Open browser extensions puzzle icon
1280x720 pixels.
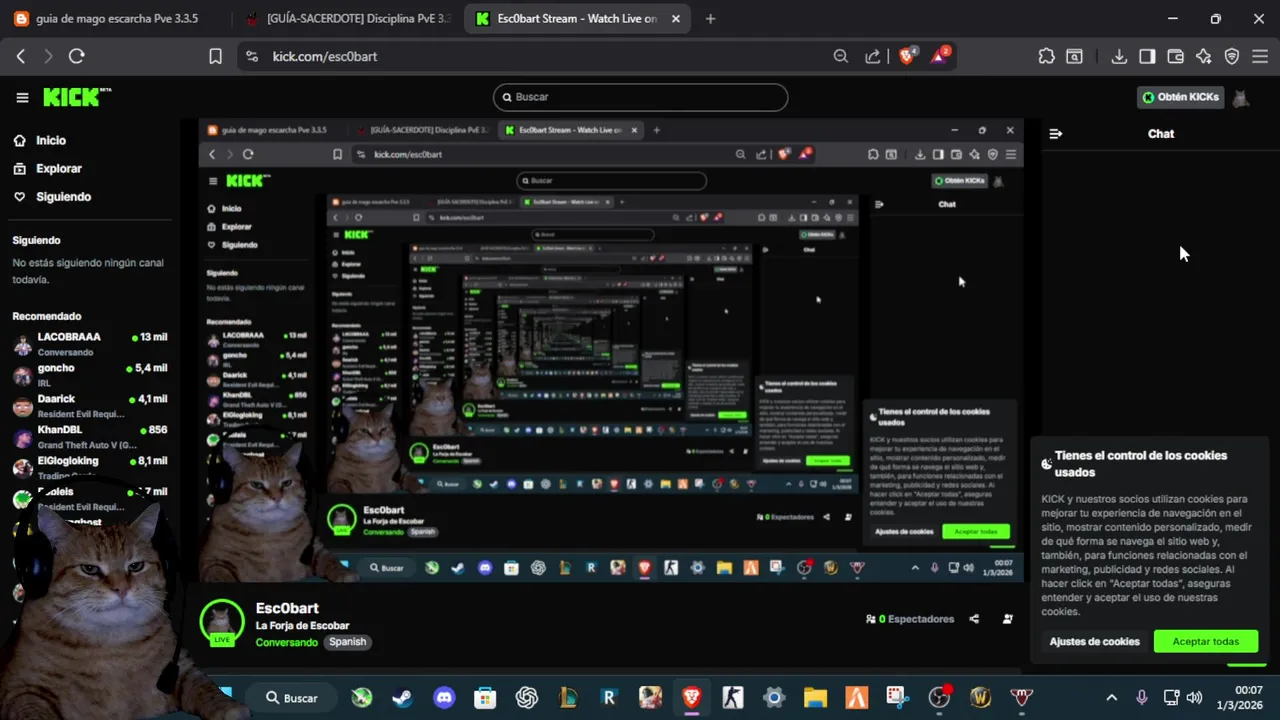point(1046,57)
